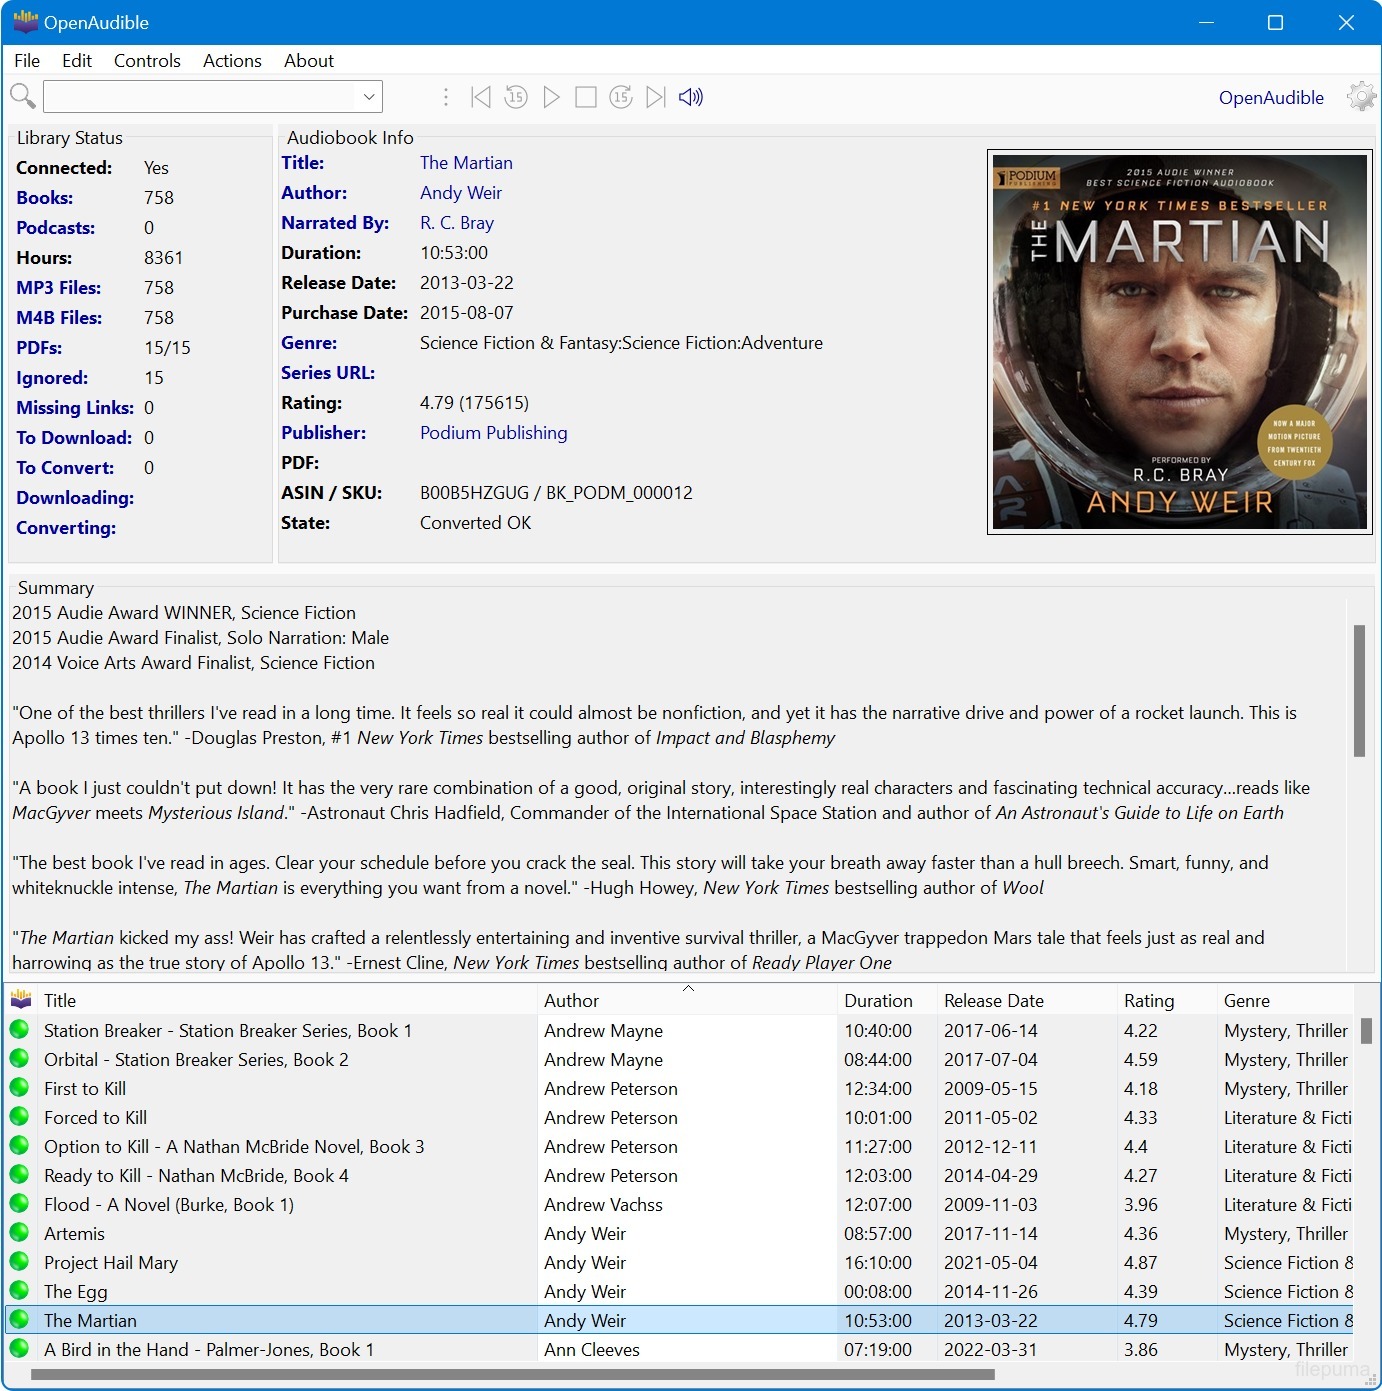Click green status icon for First to Kill

click(x=19, y=1088)
